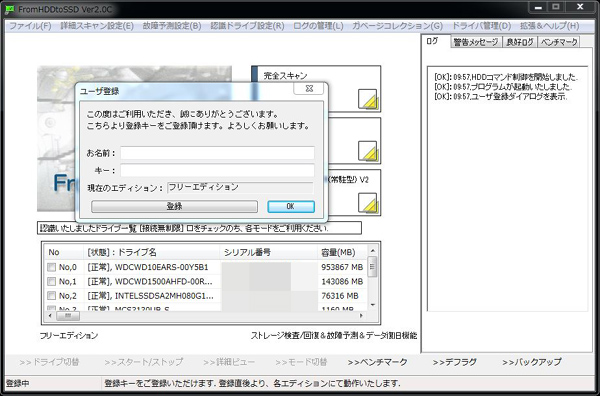Open ドライバ管理(D) menu

pos(481,26)
